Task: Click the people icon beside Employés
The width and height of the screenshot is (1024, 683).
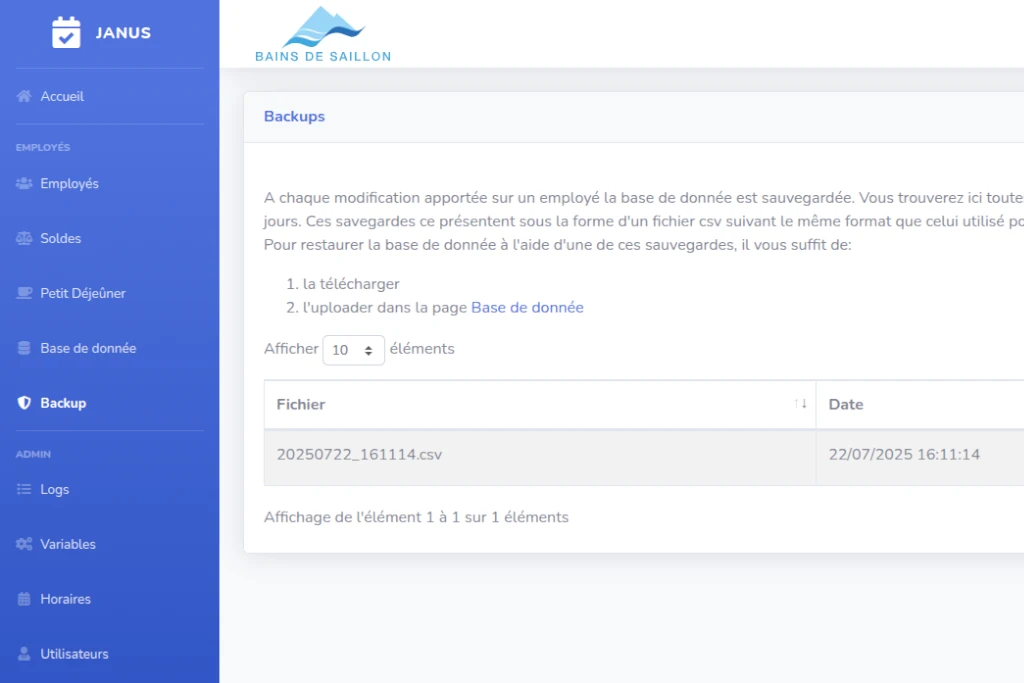Action: (x=24, y=183)
